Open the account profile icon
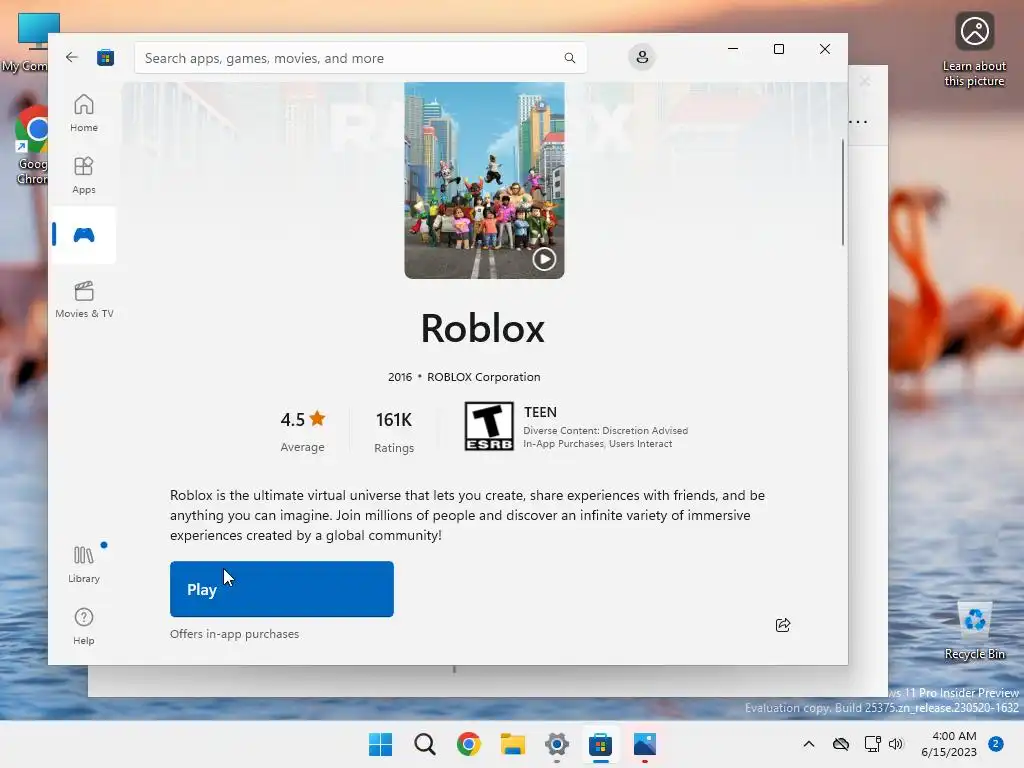Screen dimensions: 1024x768 [642, 57]
